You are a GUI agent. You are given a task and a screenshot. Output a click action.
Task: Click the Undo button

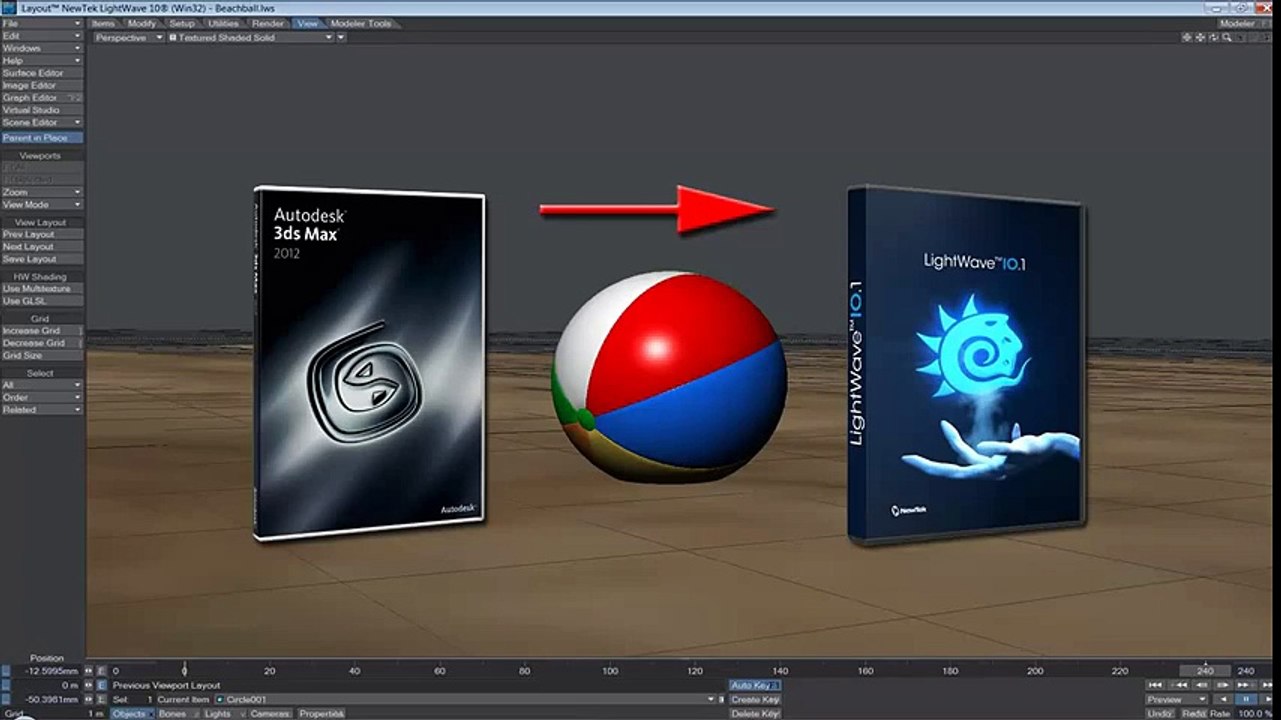(x=1160, y=714)
